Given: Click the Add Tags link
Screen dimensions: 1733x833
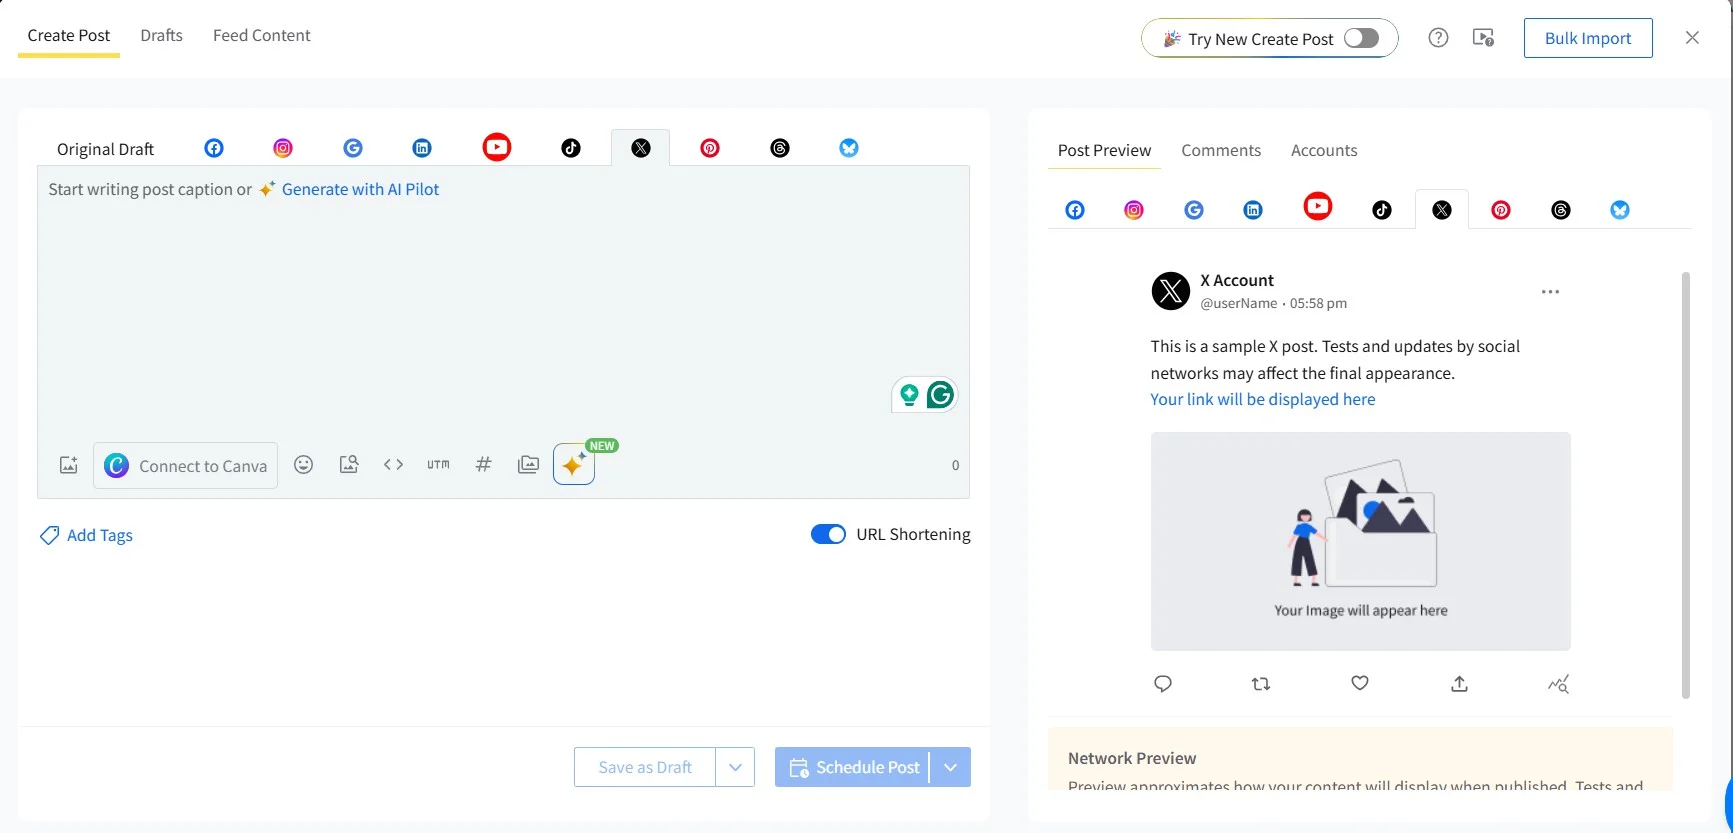Looking at the screenshot, I should point(86,535).
